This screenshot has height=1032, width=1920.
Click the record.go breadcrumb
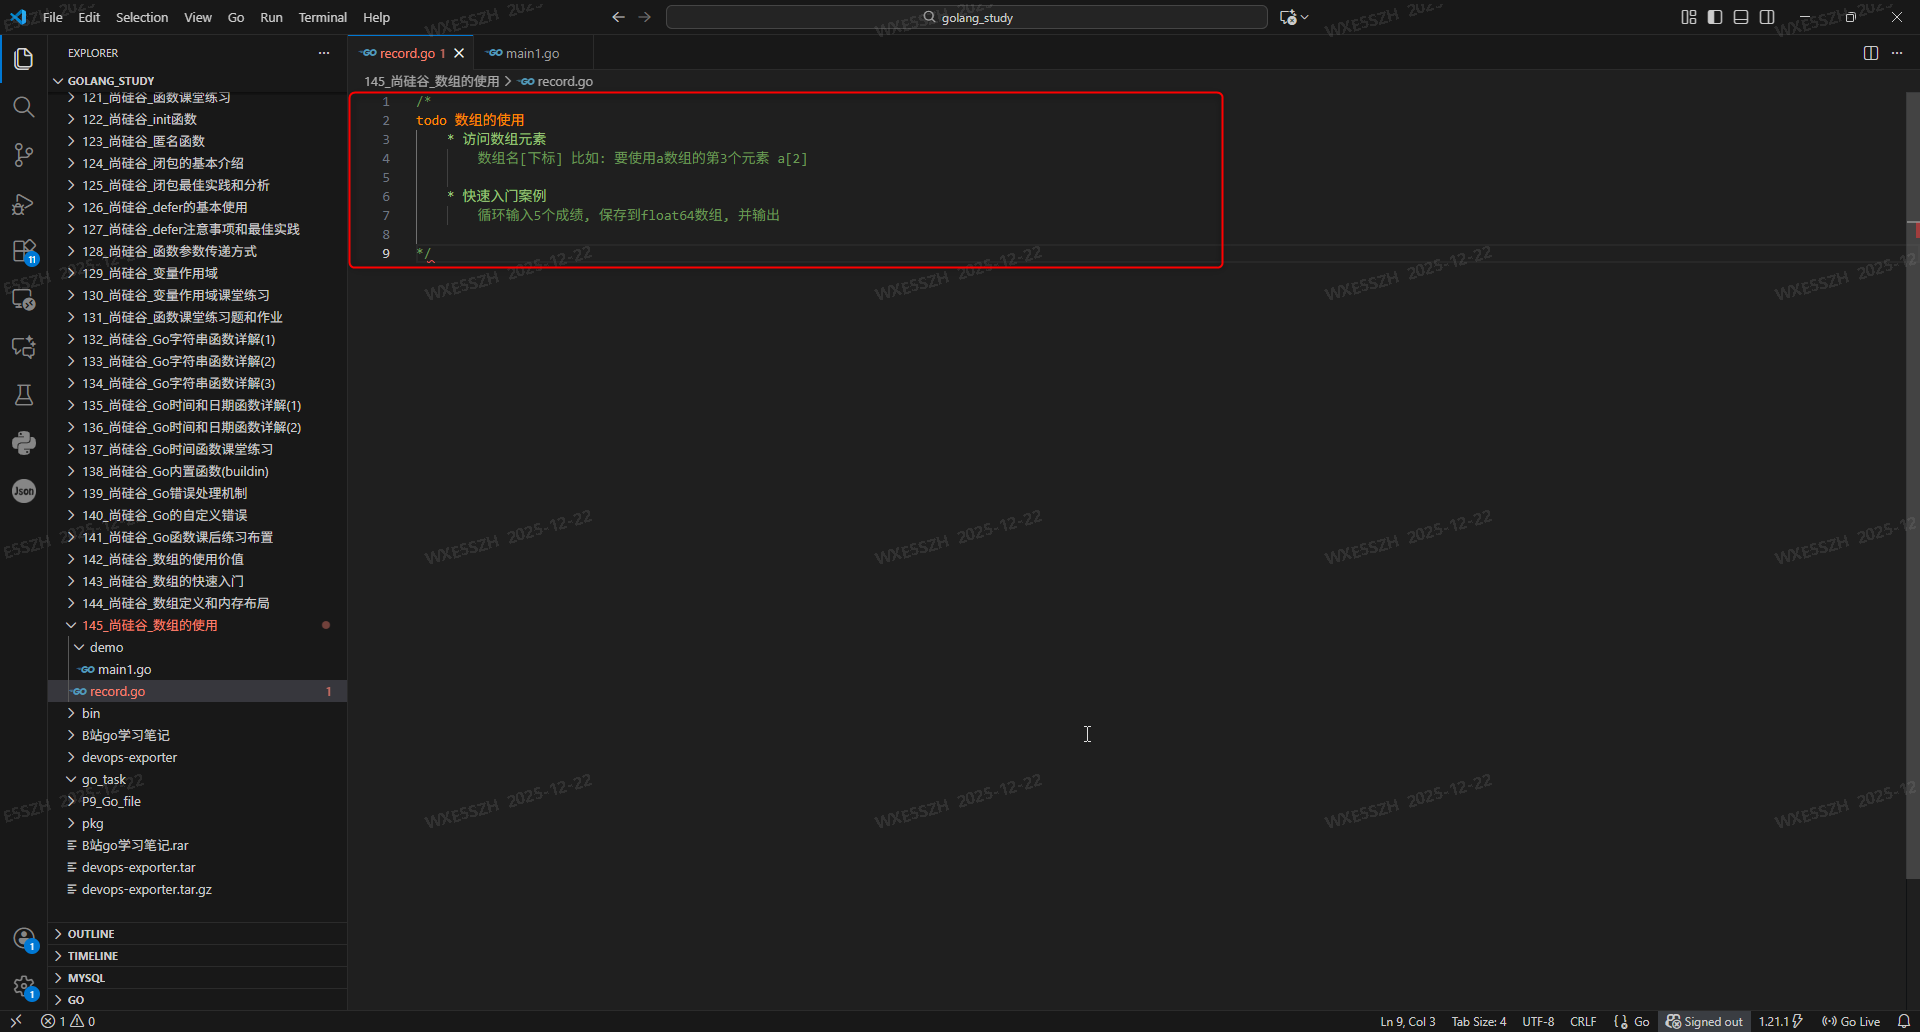pyautogui.click(x=557, y=81)
